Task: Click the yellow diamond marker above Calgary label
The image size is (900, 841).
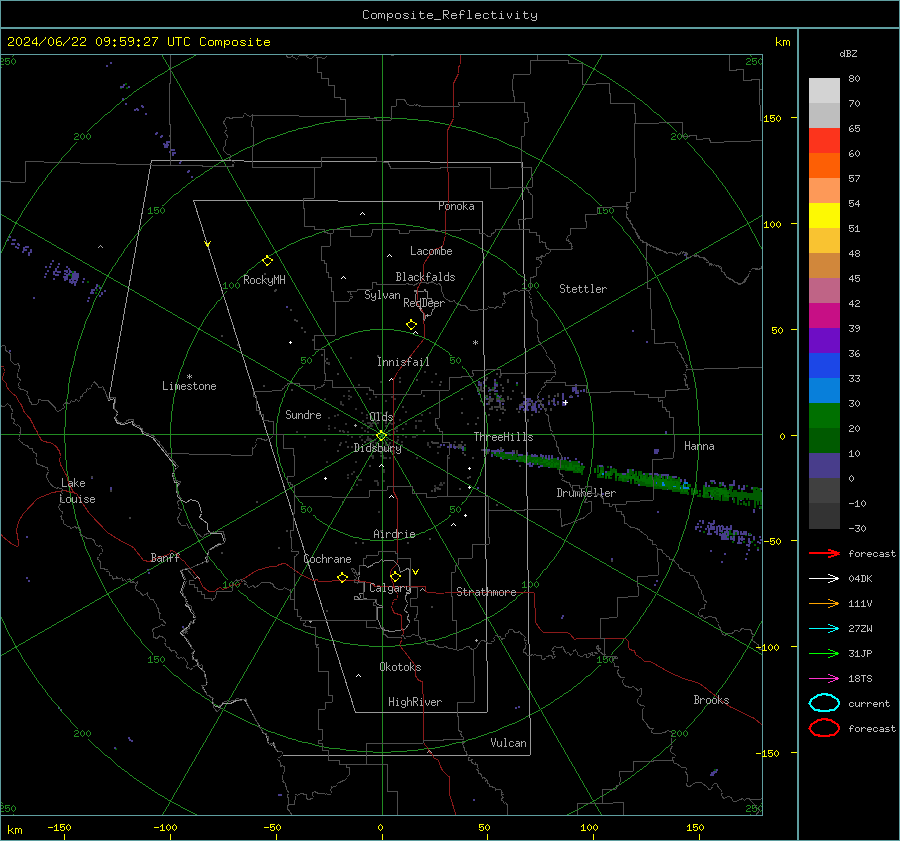Action: 395,576
